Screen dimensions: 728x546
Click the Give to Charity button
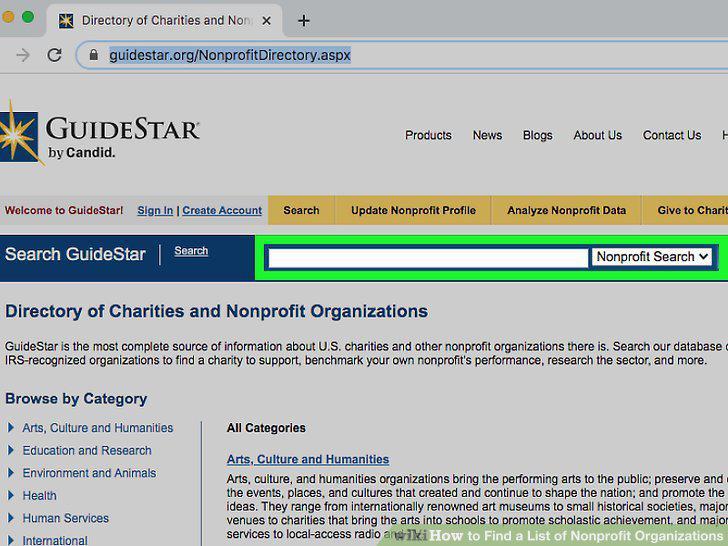(x=685, y=210)
